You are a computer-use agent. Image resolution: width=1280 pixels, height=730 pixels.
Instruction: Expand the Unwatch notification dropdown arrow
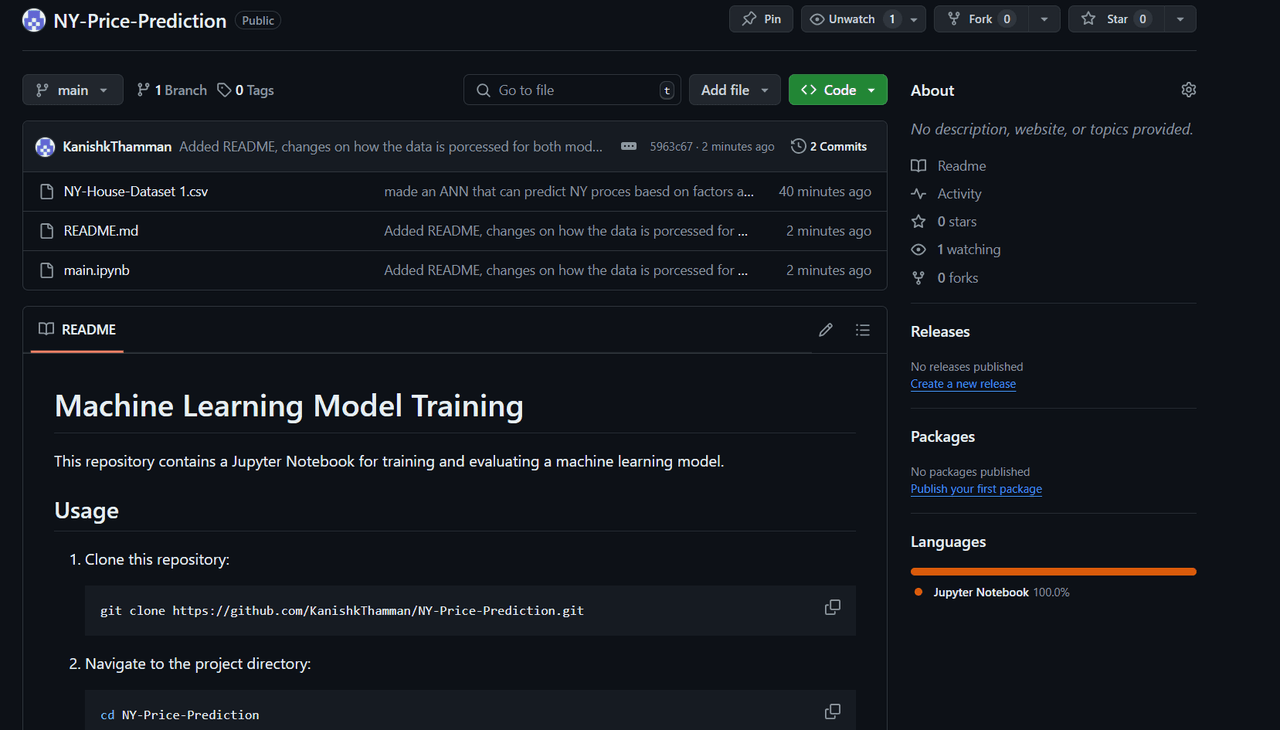point(915,19)
